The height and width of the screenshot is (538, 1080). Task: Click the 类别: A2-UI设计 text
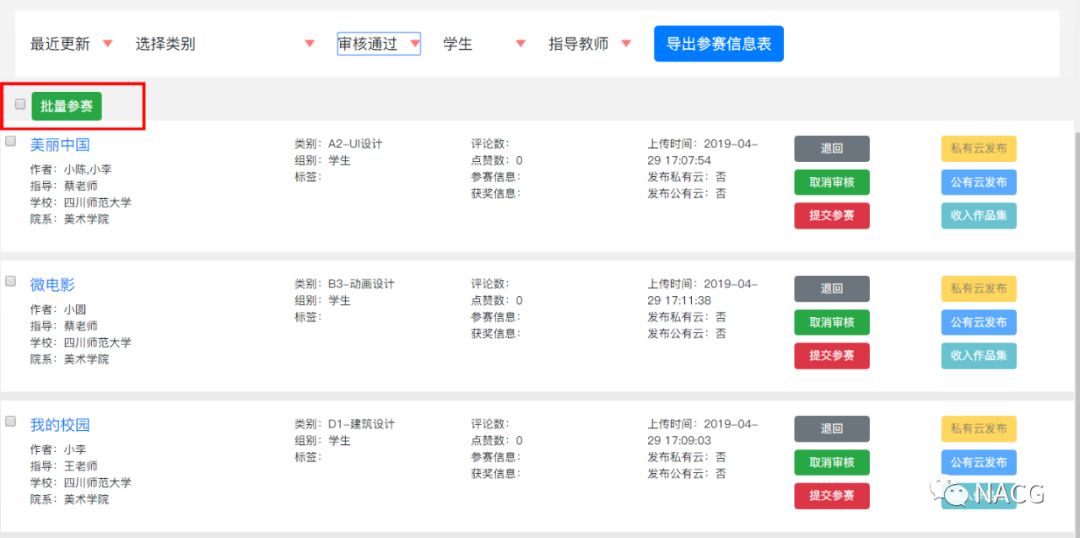(x=338, y=144)
